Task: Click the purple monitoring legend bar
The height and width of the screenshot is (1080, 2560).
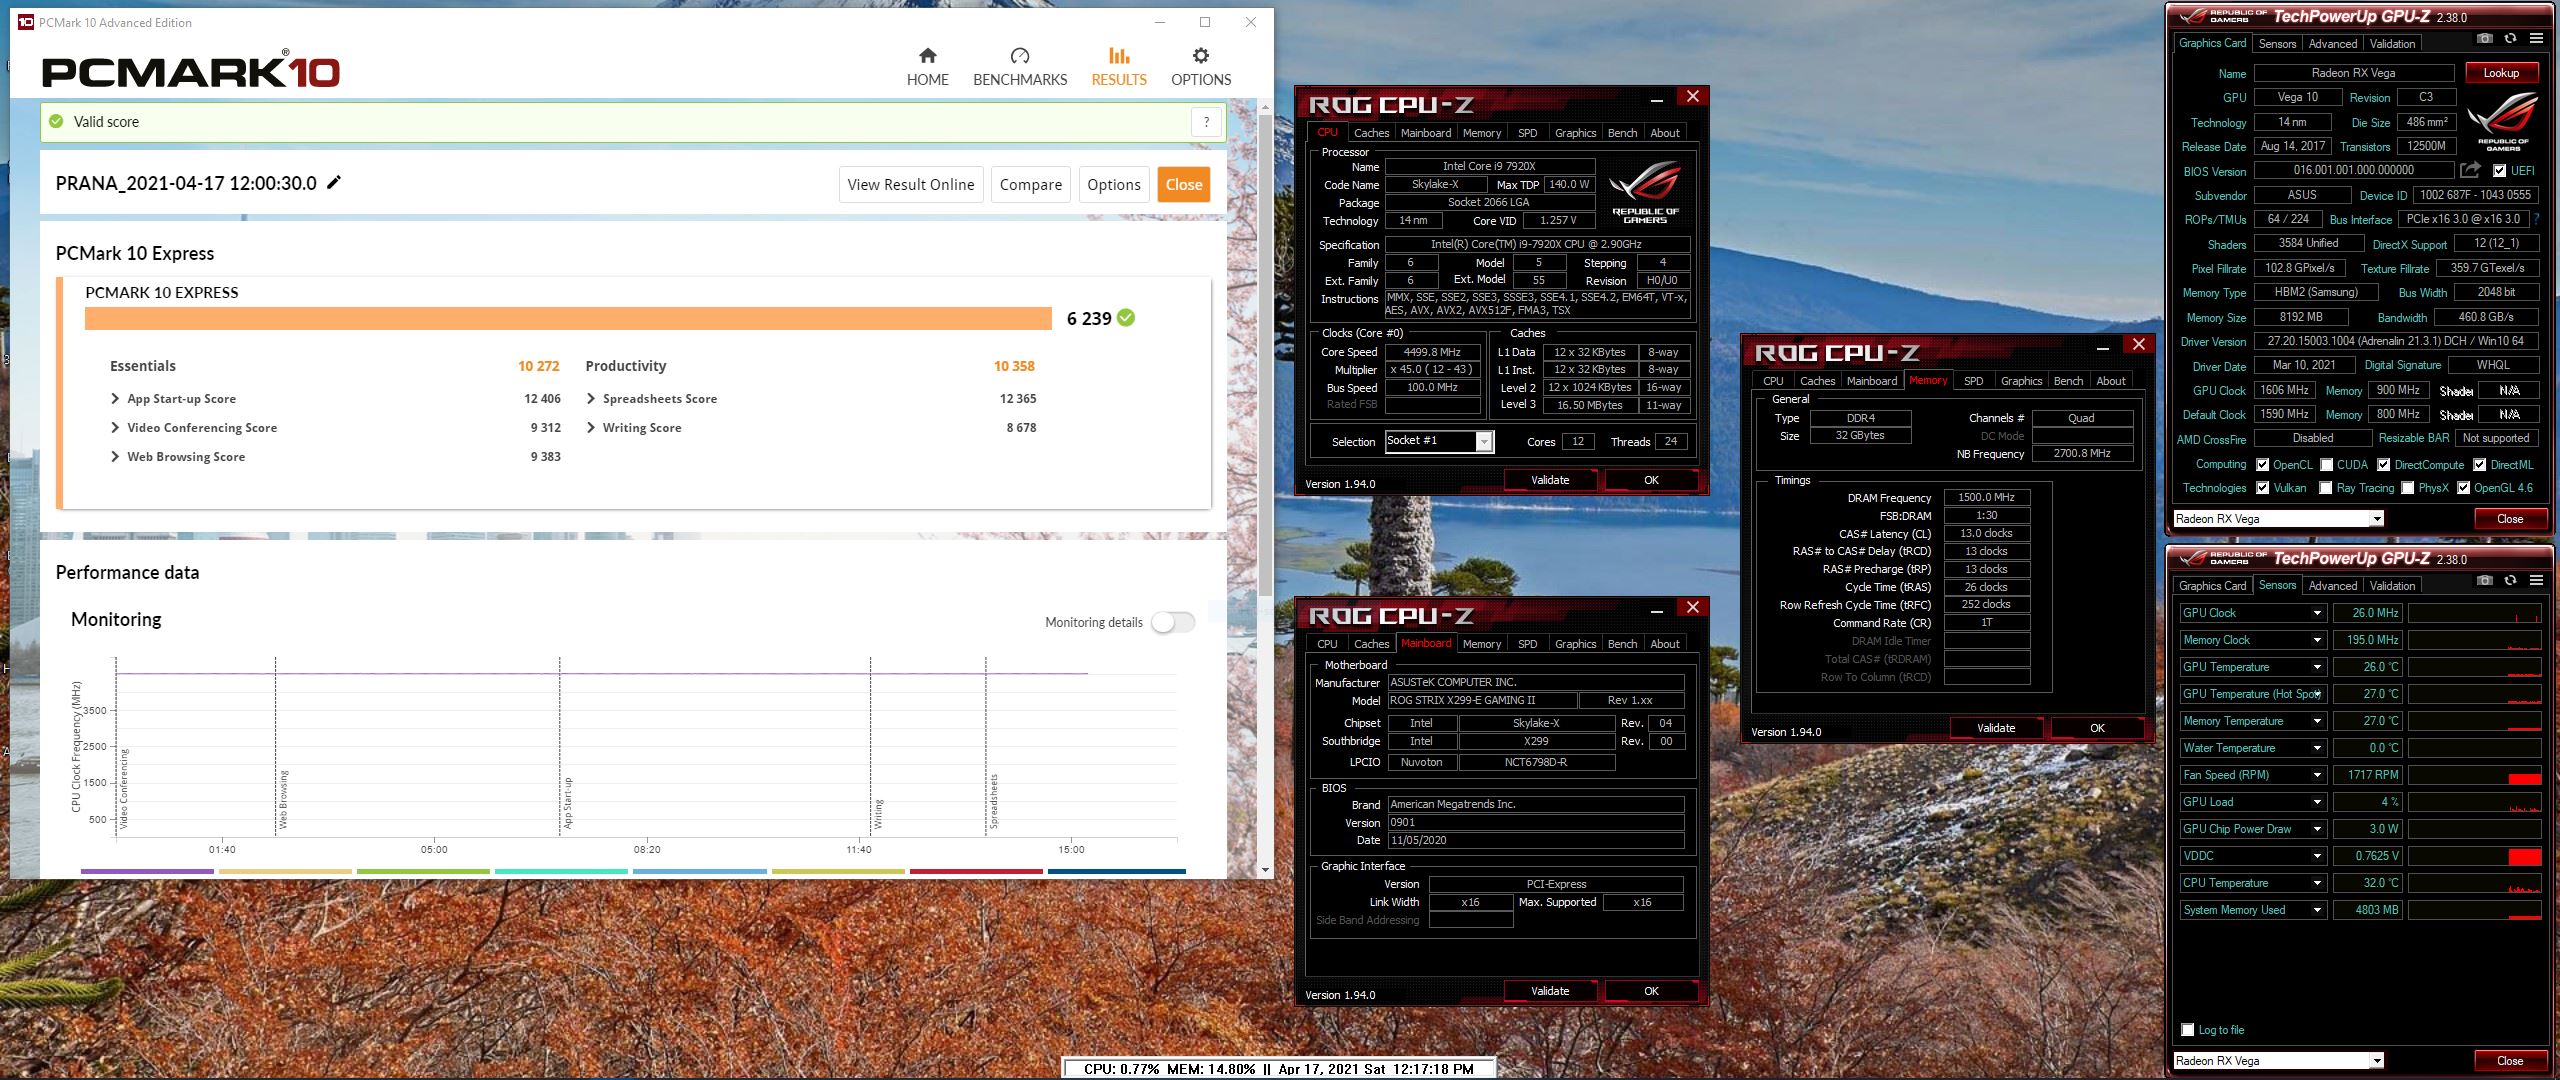Action: click(x=147, y=871)
